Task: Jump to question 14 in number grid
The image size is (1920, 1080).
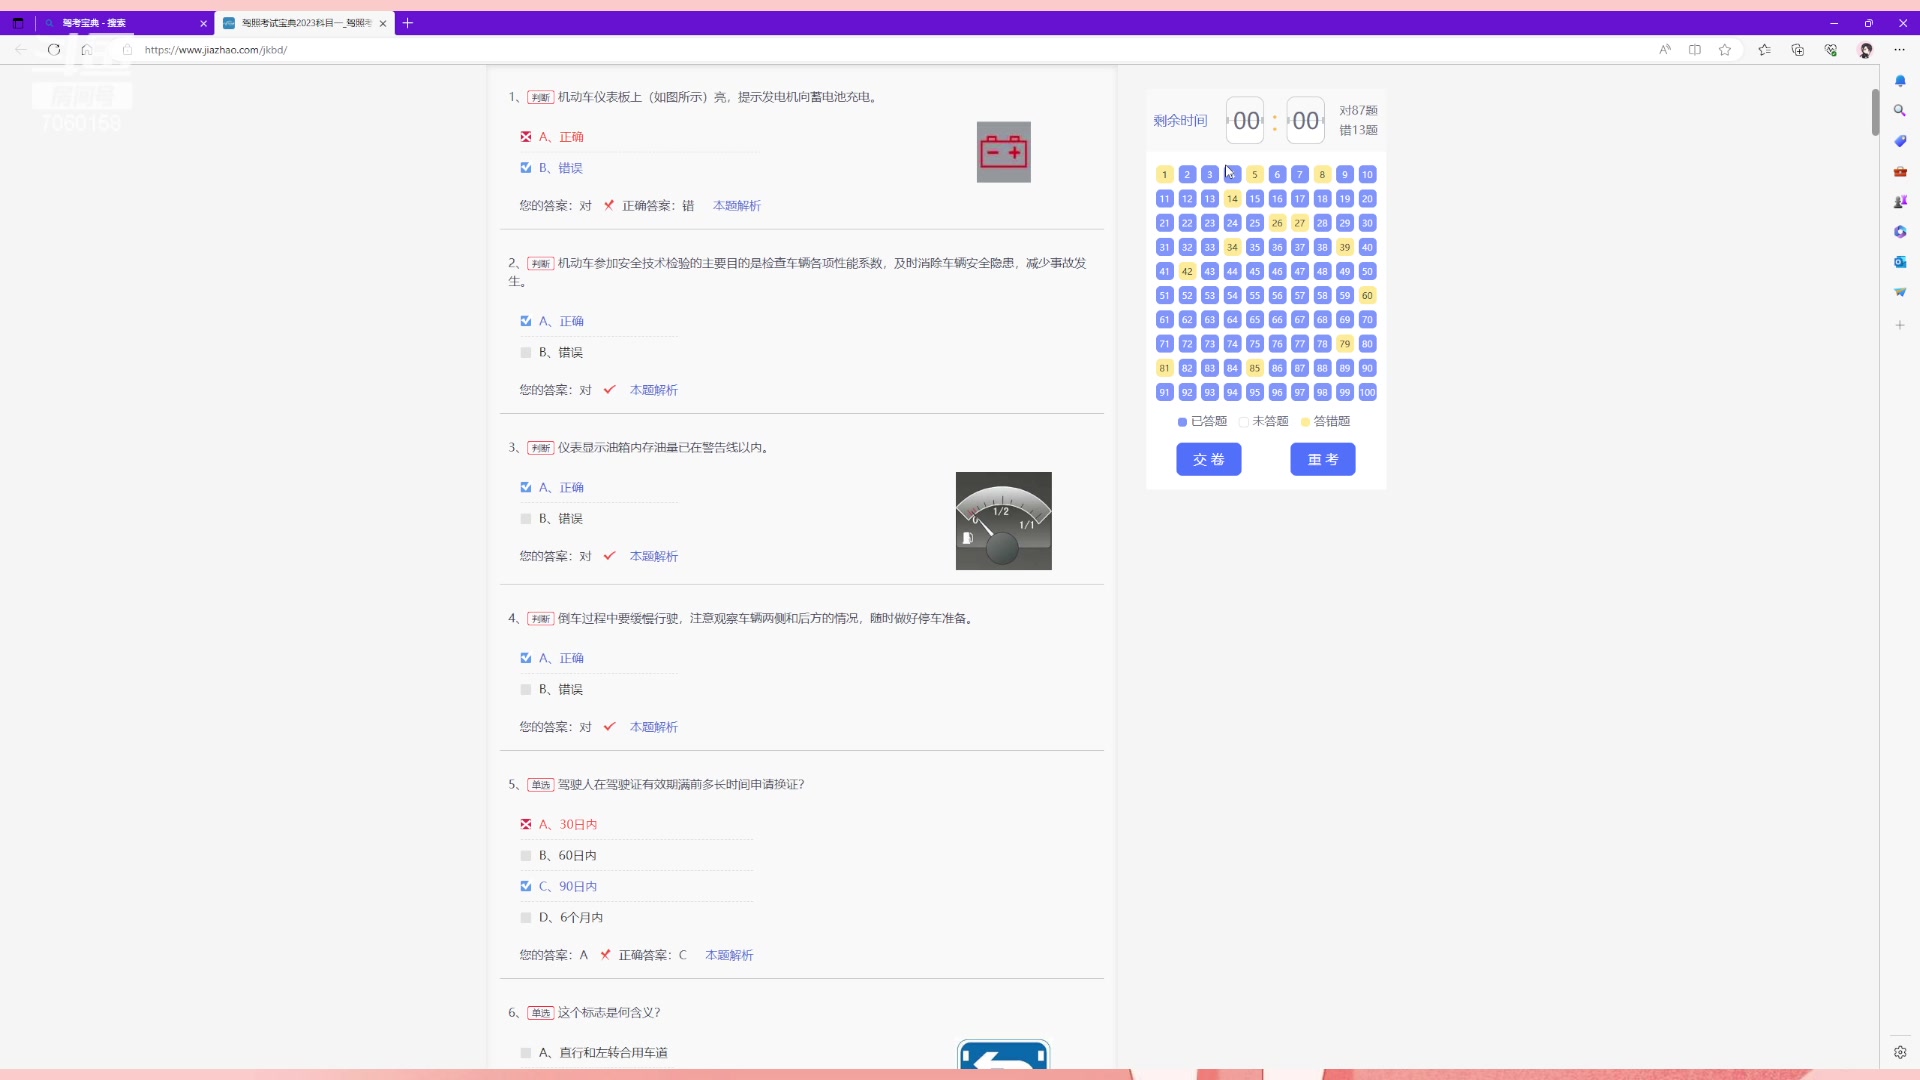Action: click(x=1232, y=198)
